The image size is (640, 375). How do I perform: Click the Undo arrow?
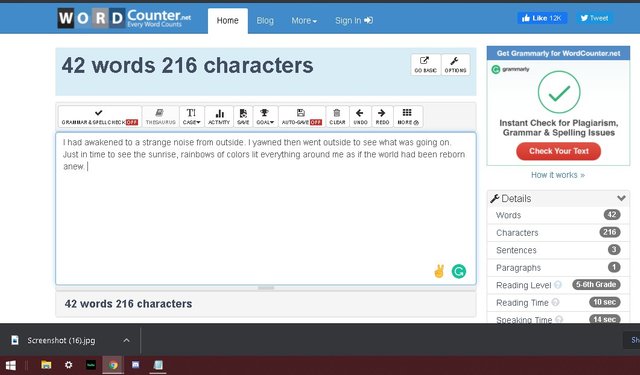360,116
